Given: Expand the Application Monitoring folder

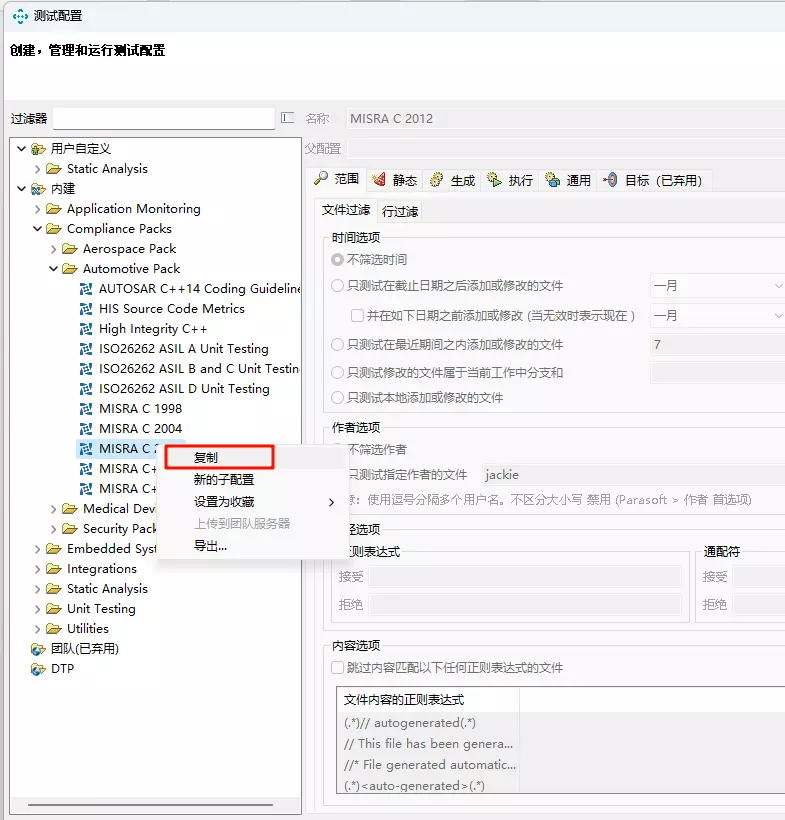Looking at the screenshot, I should click(x=38, y=209).
